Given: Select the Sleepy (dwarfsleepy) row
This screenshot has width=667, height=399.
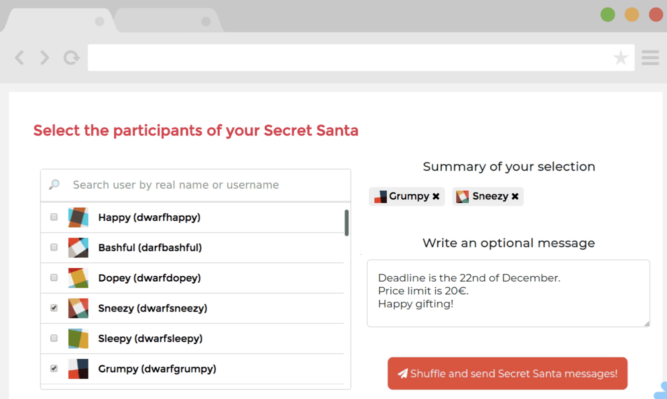Looking at the screenshot, I should click(x=192, y=339).
